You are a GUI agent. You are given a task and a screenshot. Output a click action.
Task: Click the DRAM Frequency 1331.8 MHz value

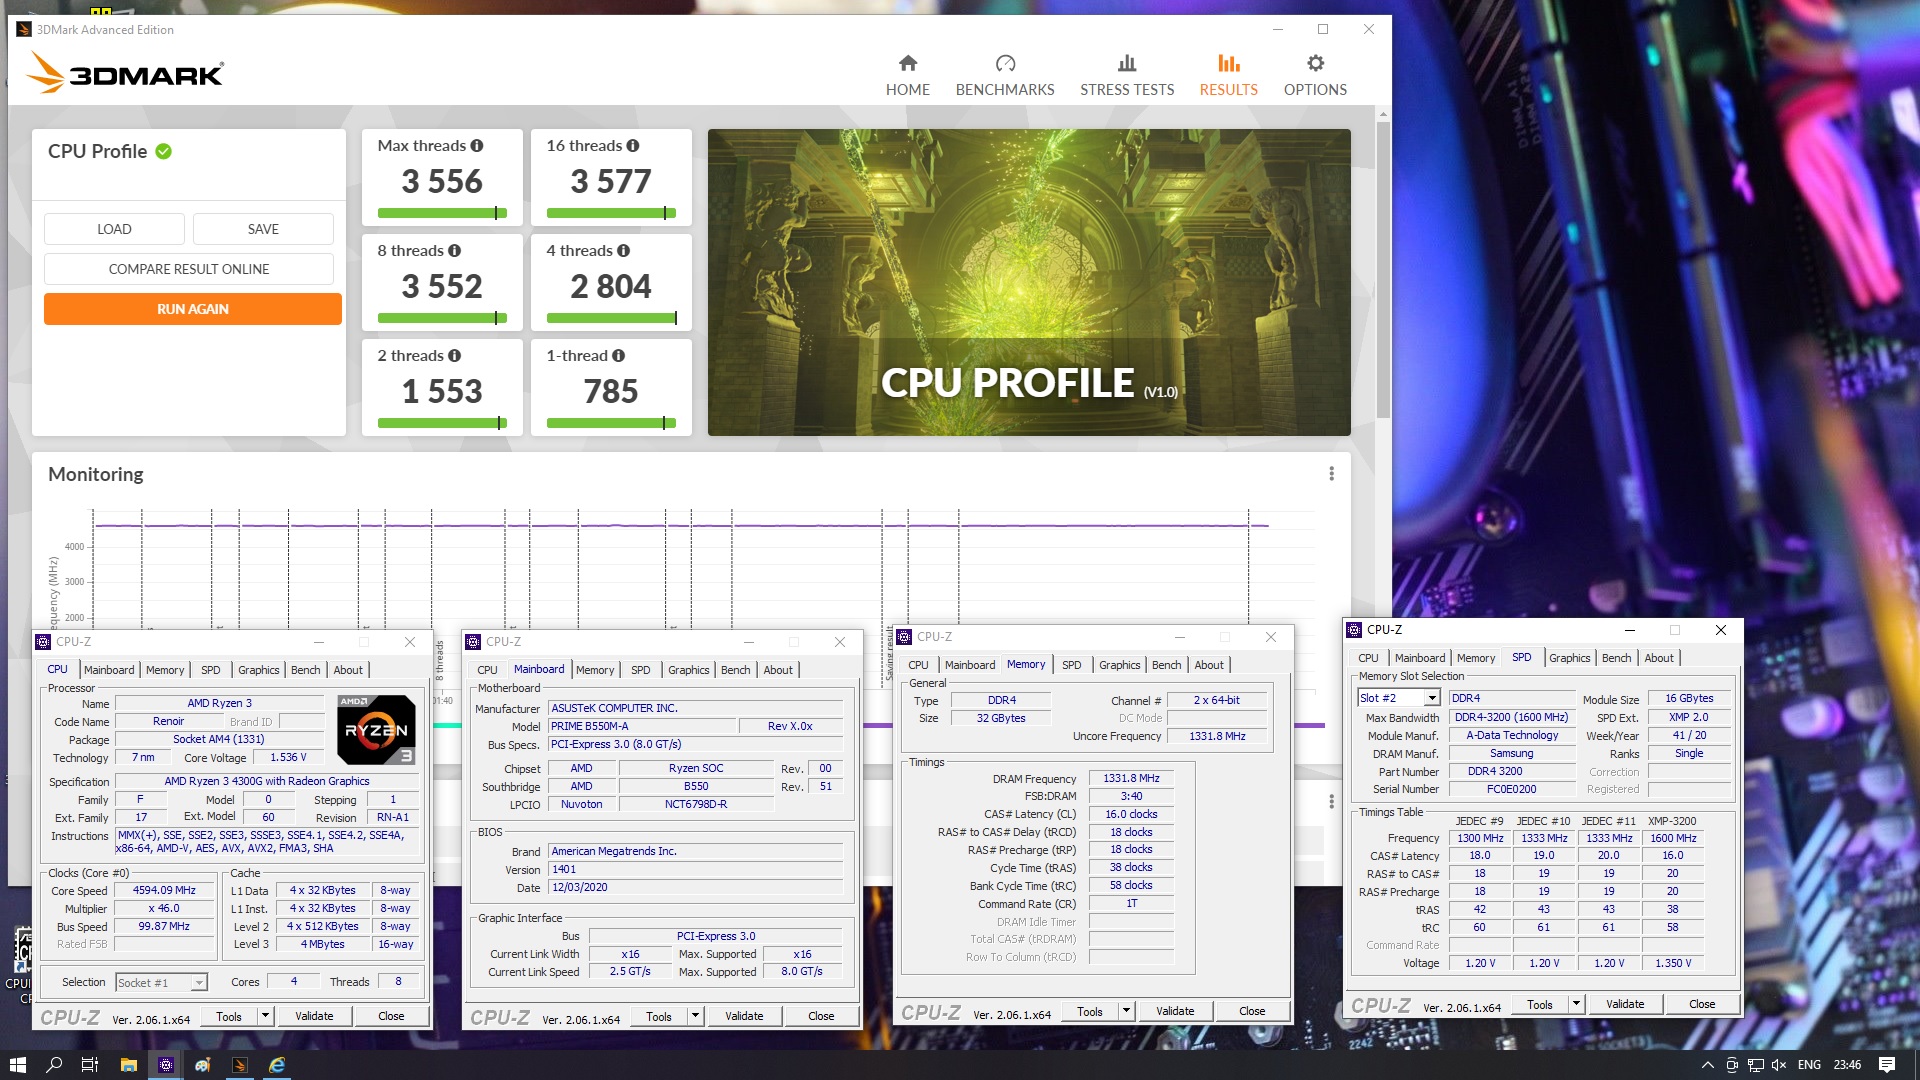click(1131, 778)
